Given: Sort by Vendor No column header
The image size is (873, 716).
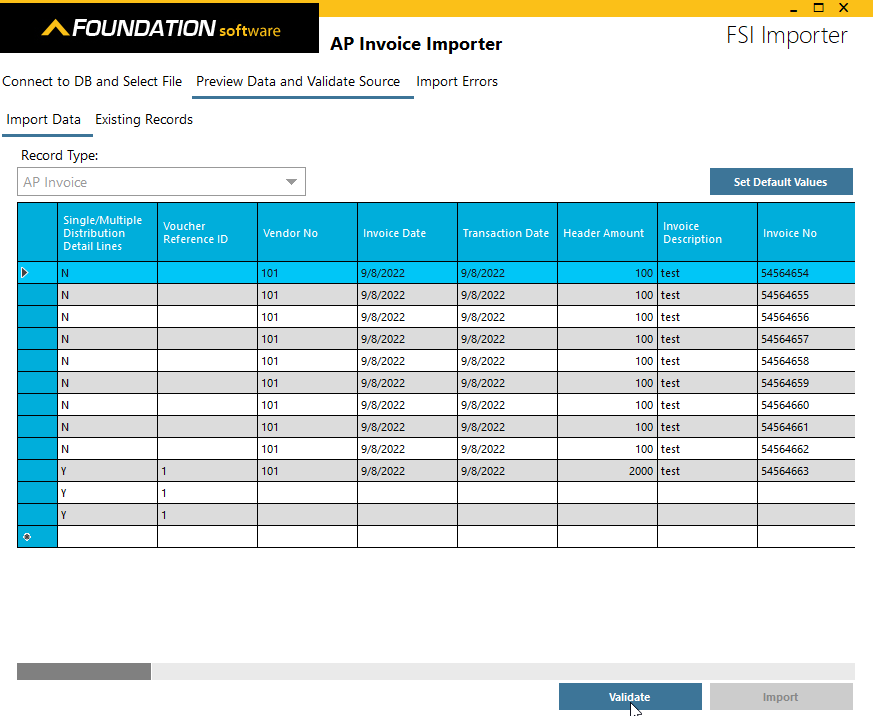Looking at the screenshot, I should 307,232.
